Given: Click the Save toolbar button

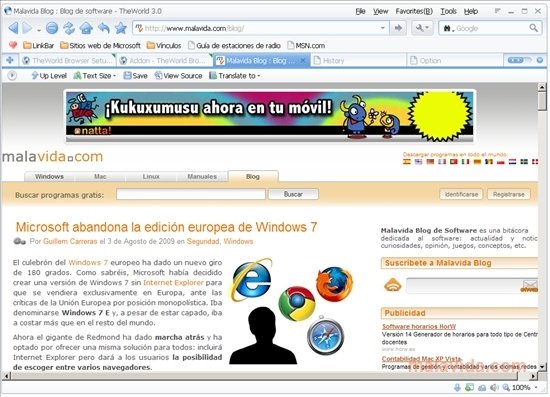Looking at the screenshot, I should [135, 75].
